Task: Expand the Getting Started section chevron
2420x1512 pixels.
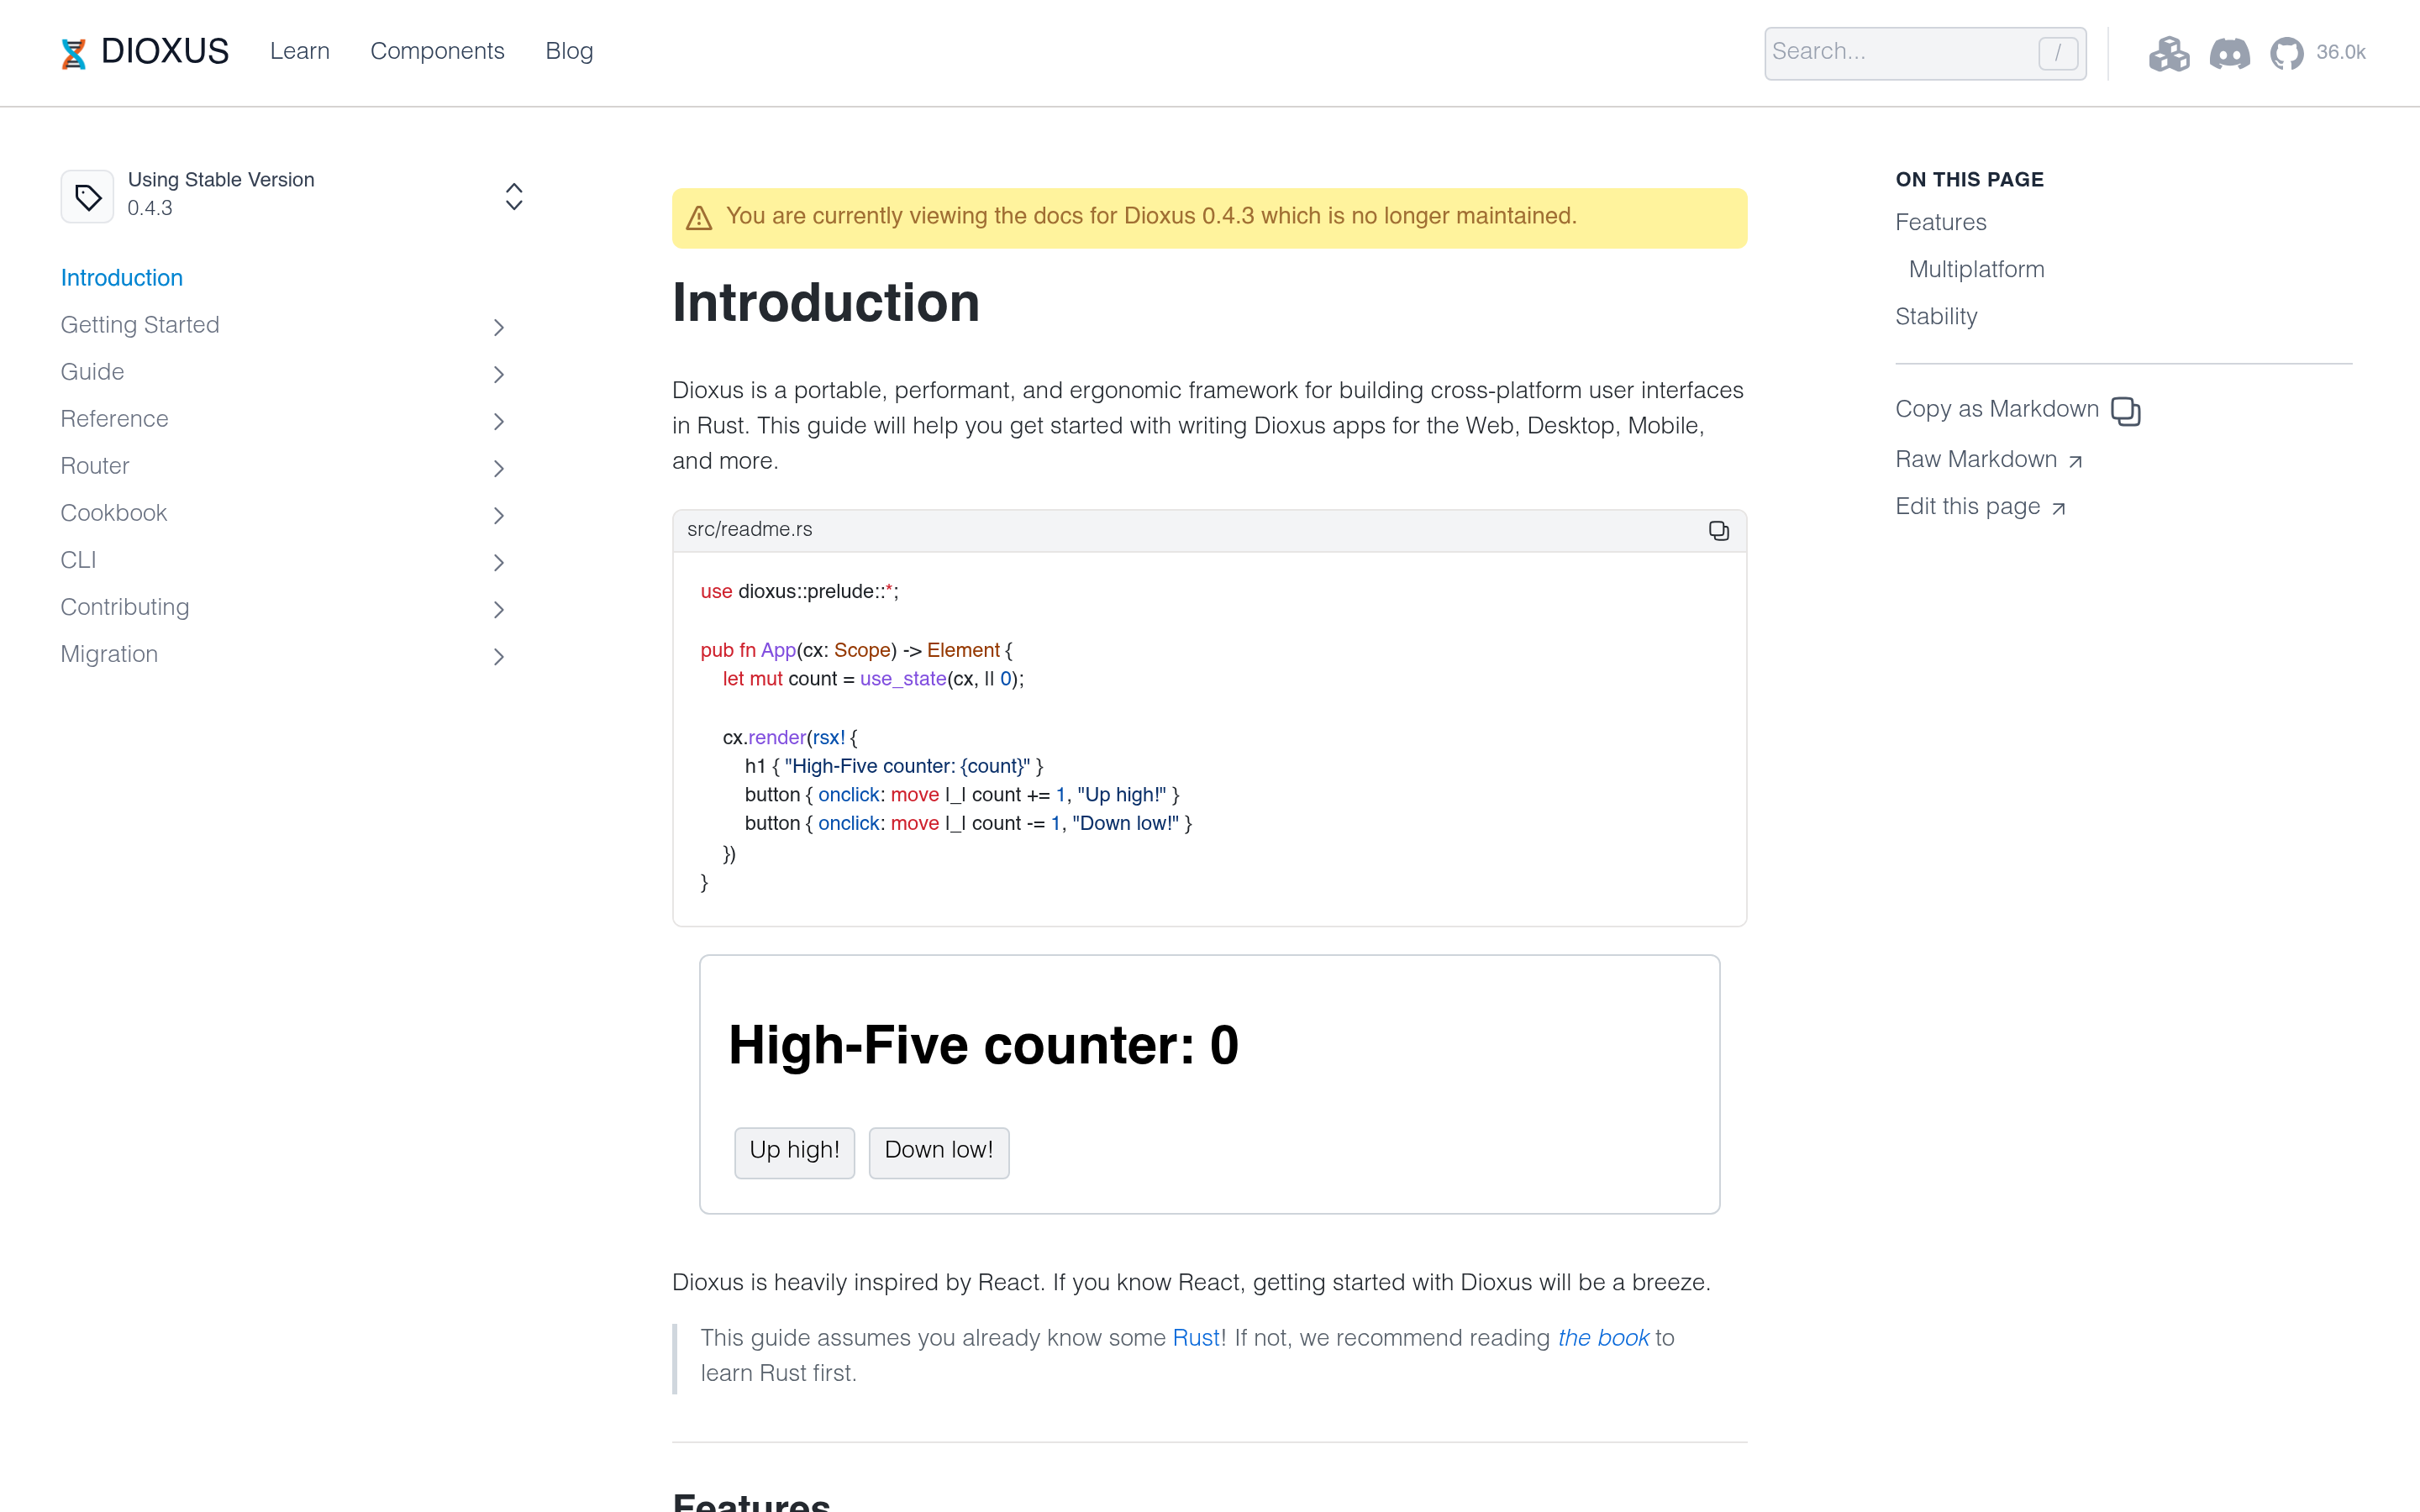Action: 499,327
